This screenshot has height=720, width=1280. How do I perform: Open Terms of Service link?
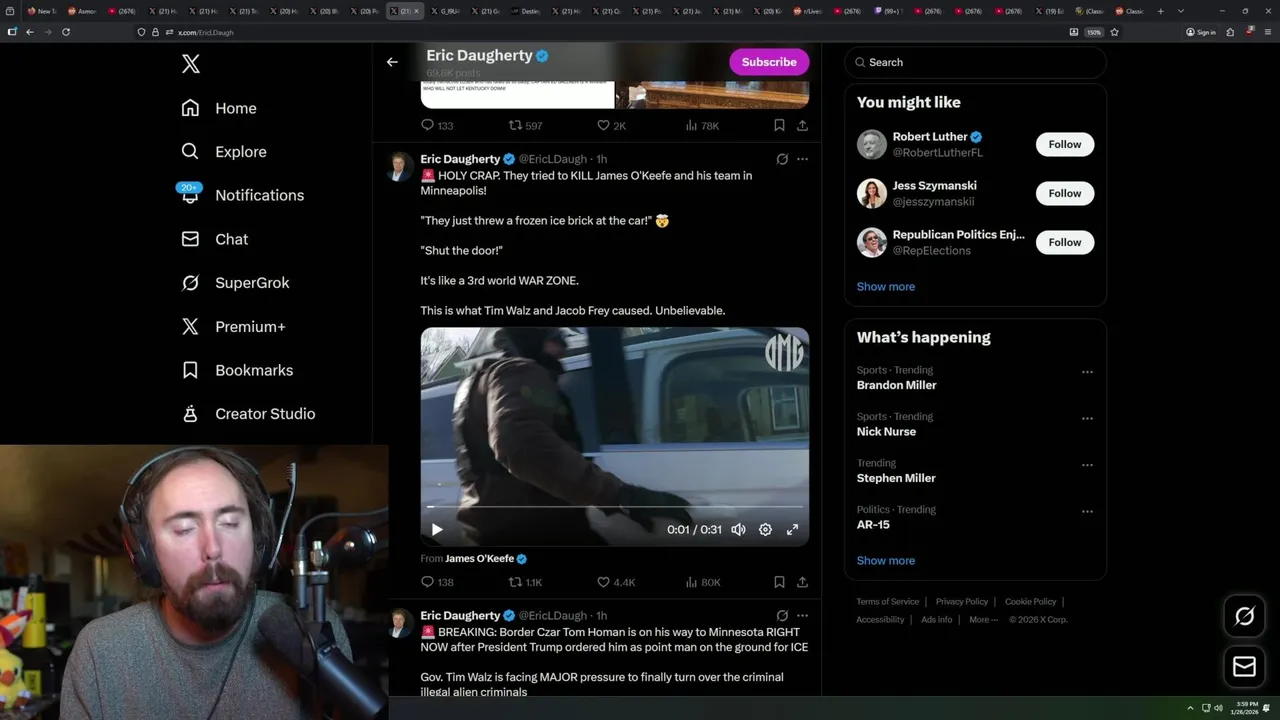[888, 602]
